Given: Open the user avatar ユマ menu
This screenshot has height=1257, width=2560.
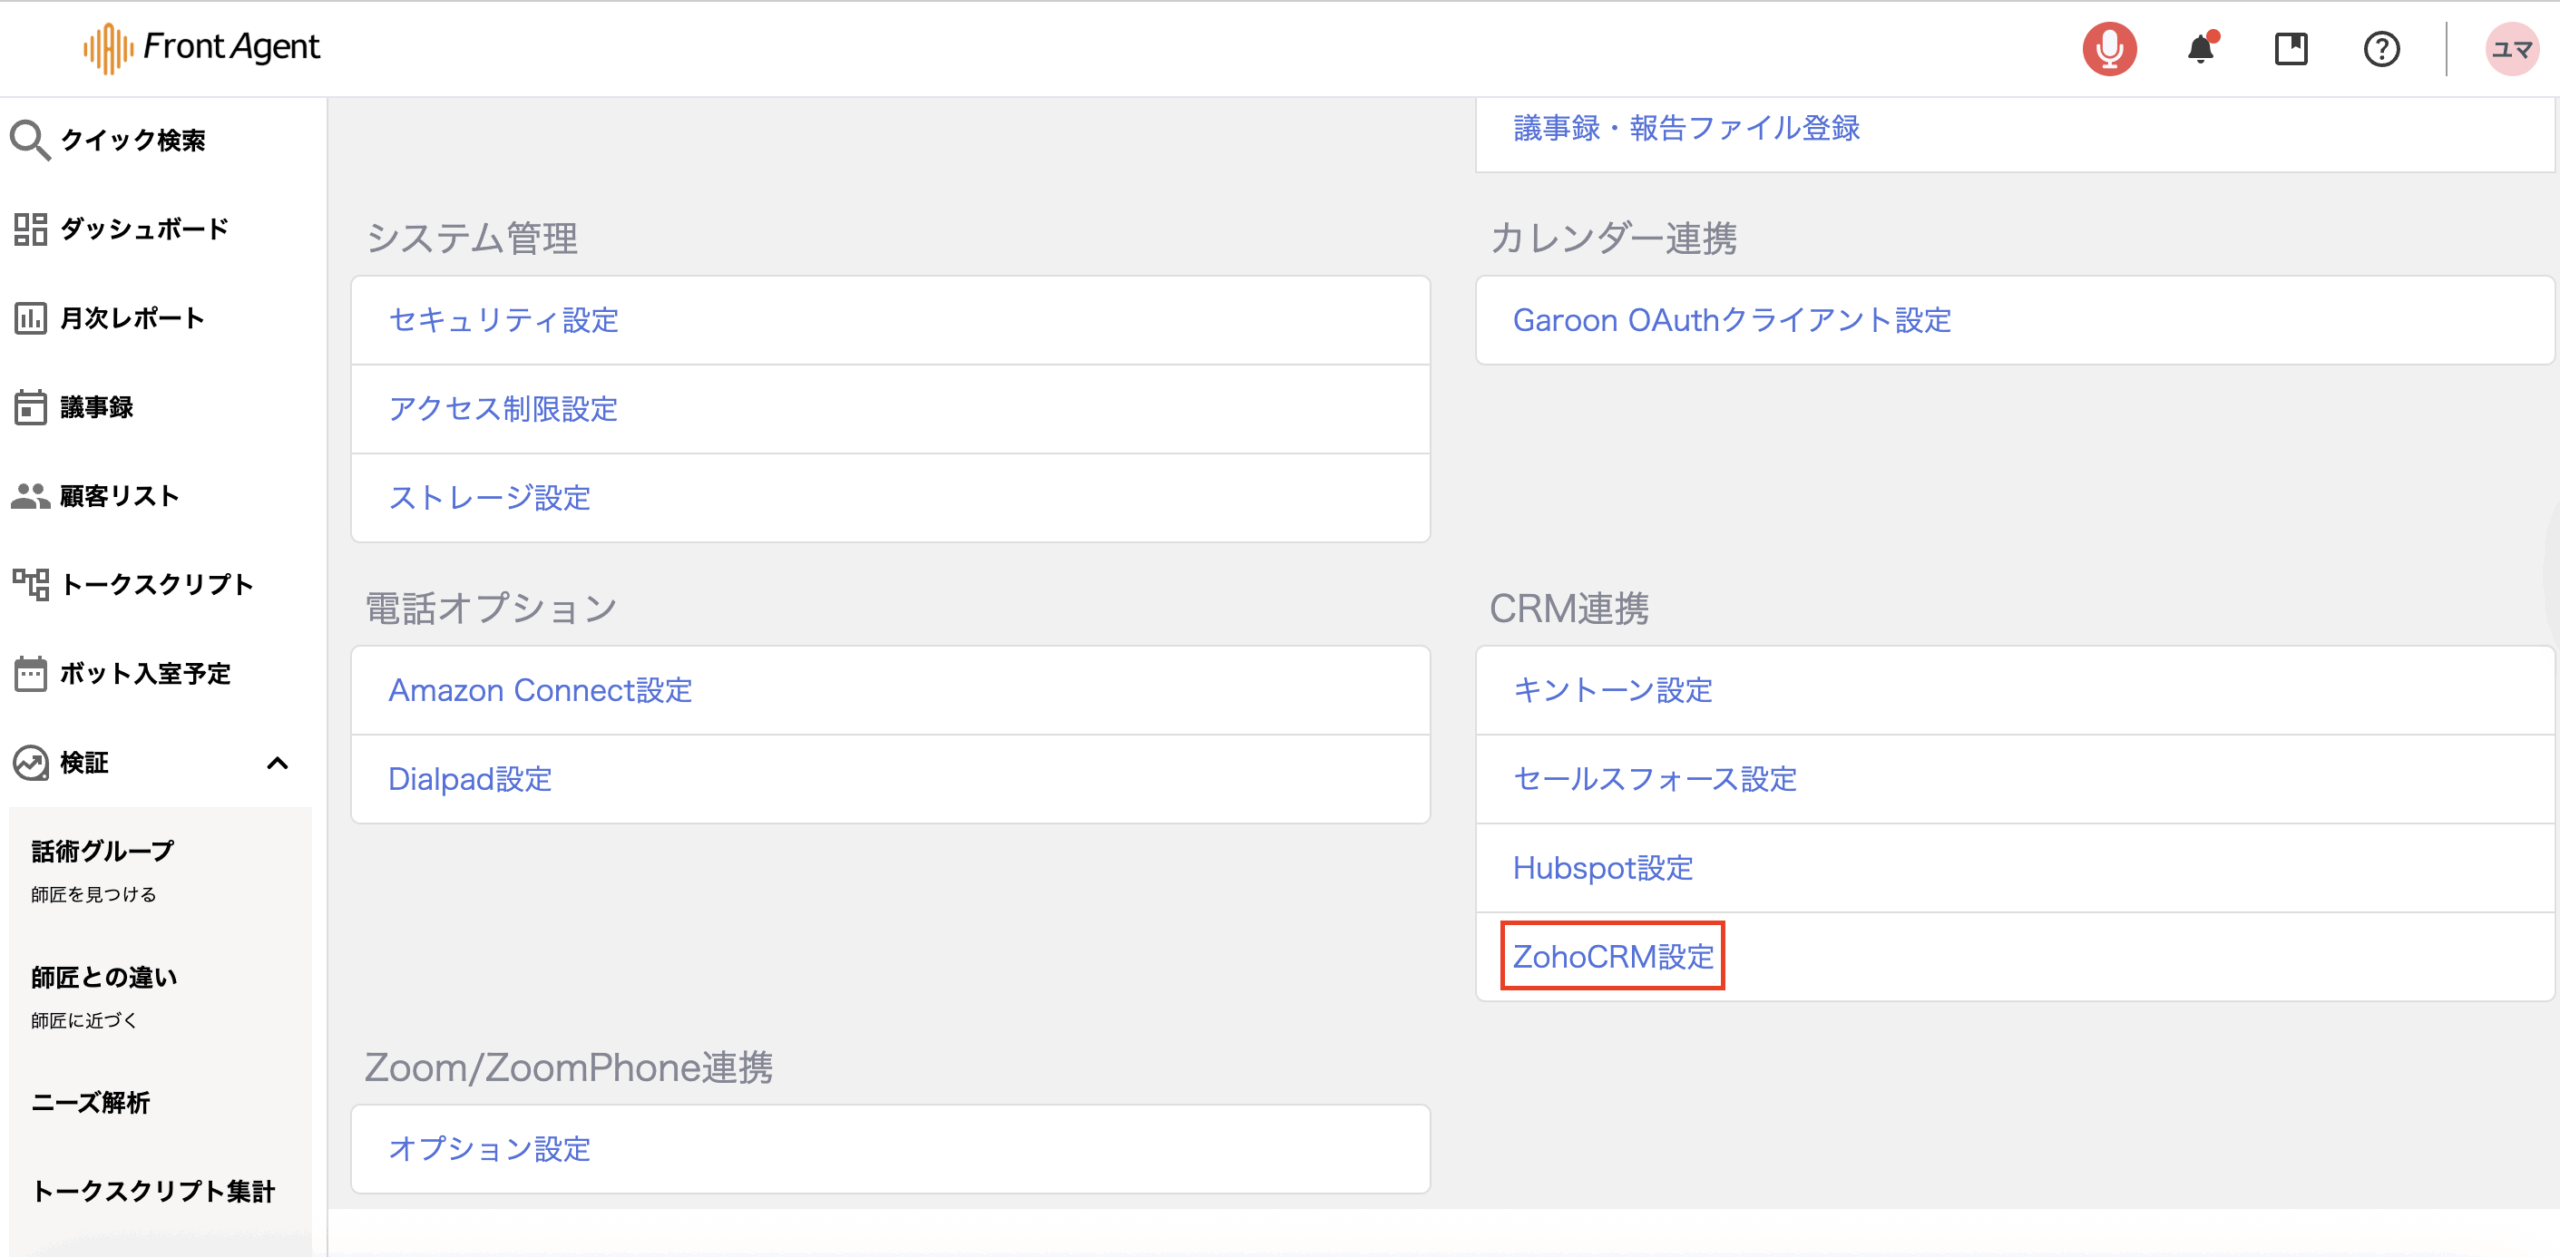Looking at the screenshot, I should 2510,48.
